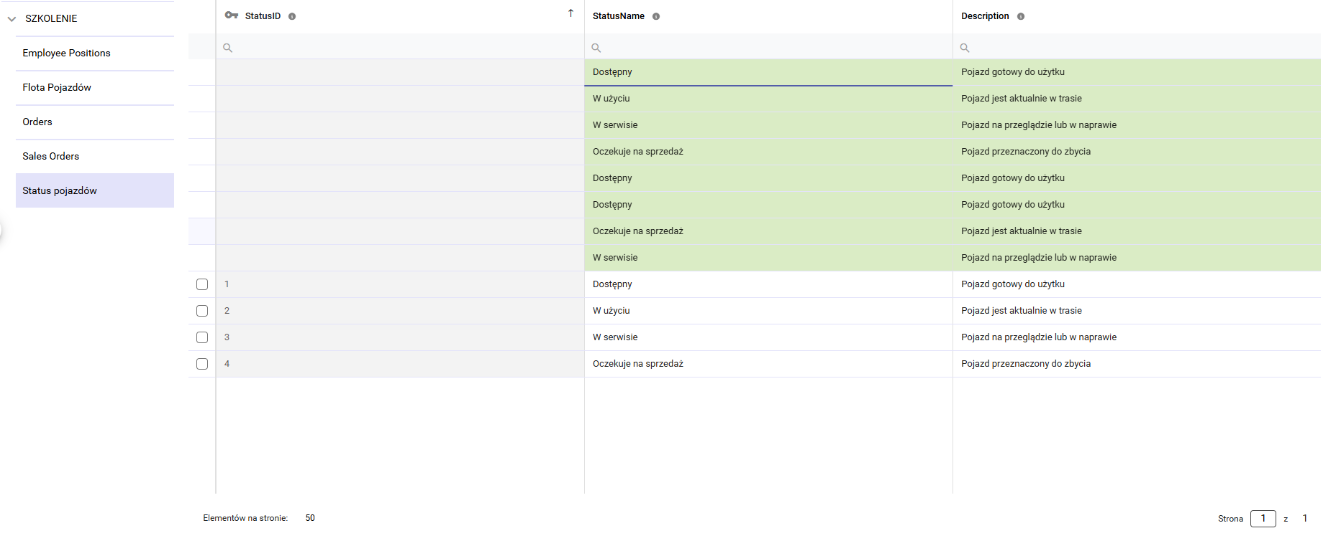
Task: Collapse the SZKOLENIE group chevron
Action: coord(12,18)
